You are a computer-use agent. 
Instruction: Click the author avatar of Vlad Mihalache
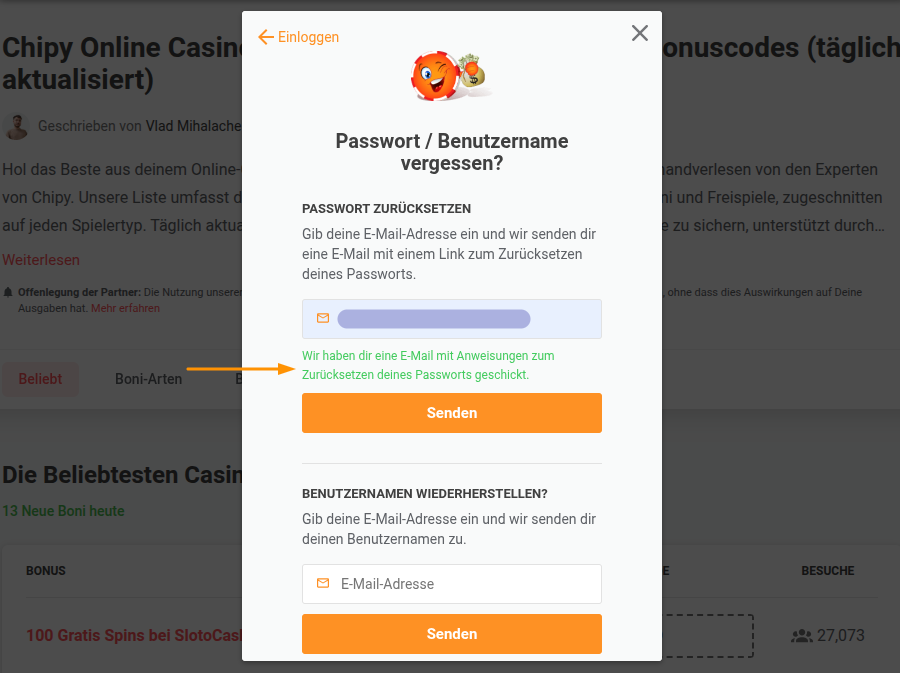(x=16, y=126)
